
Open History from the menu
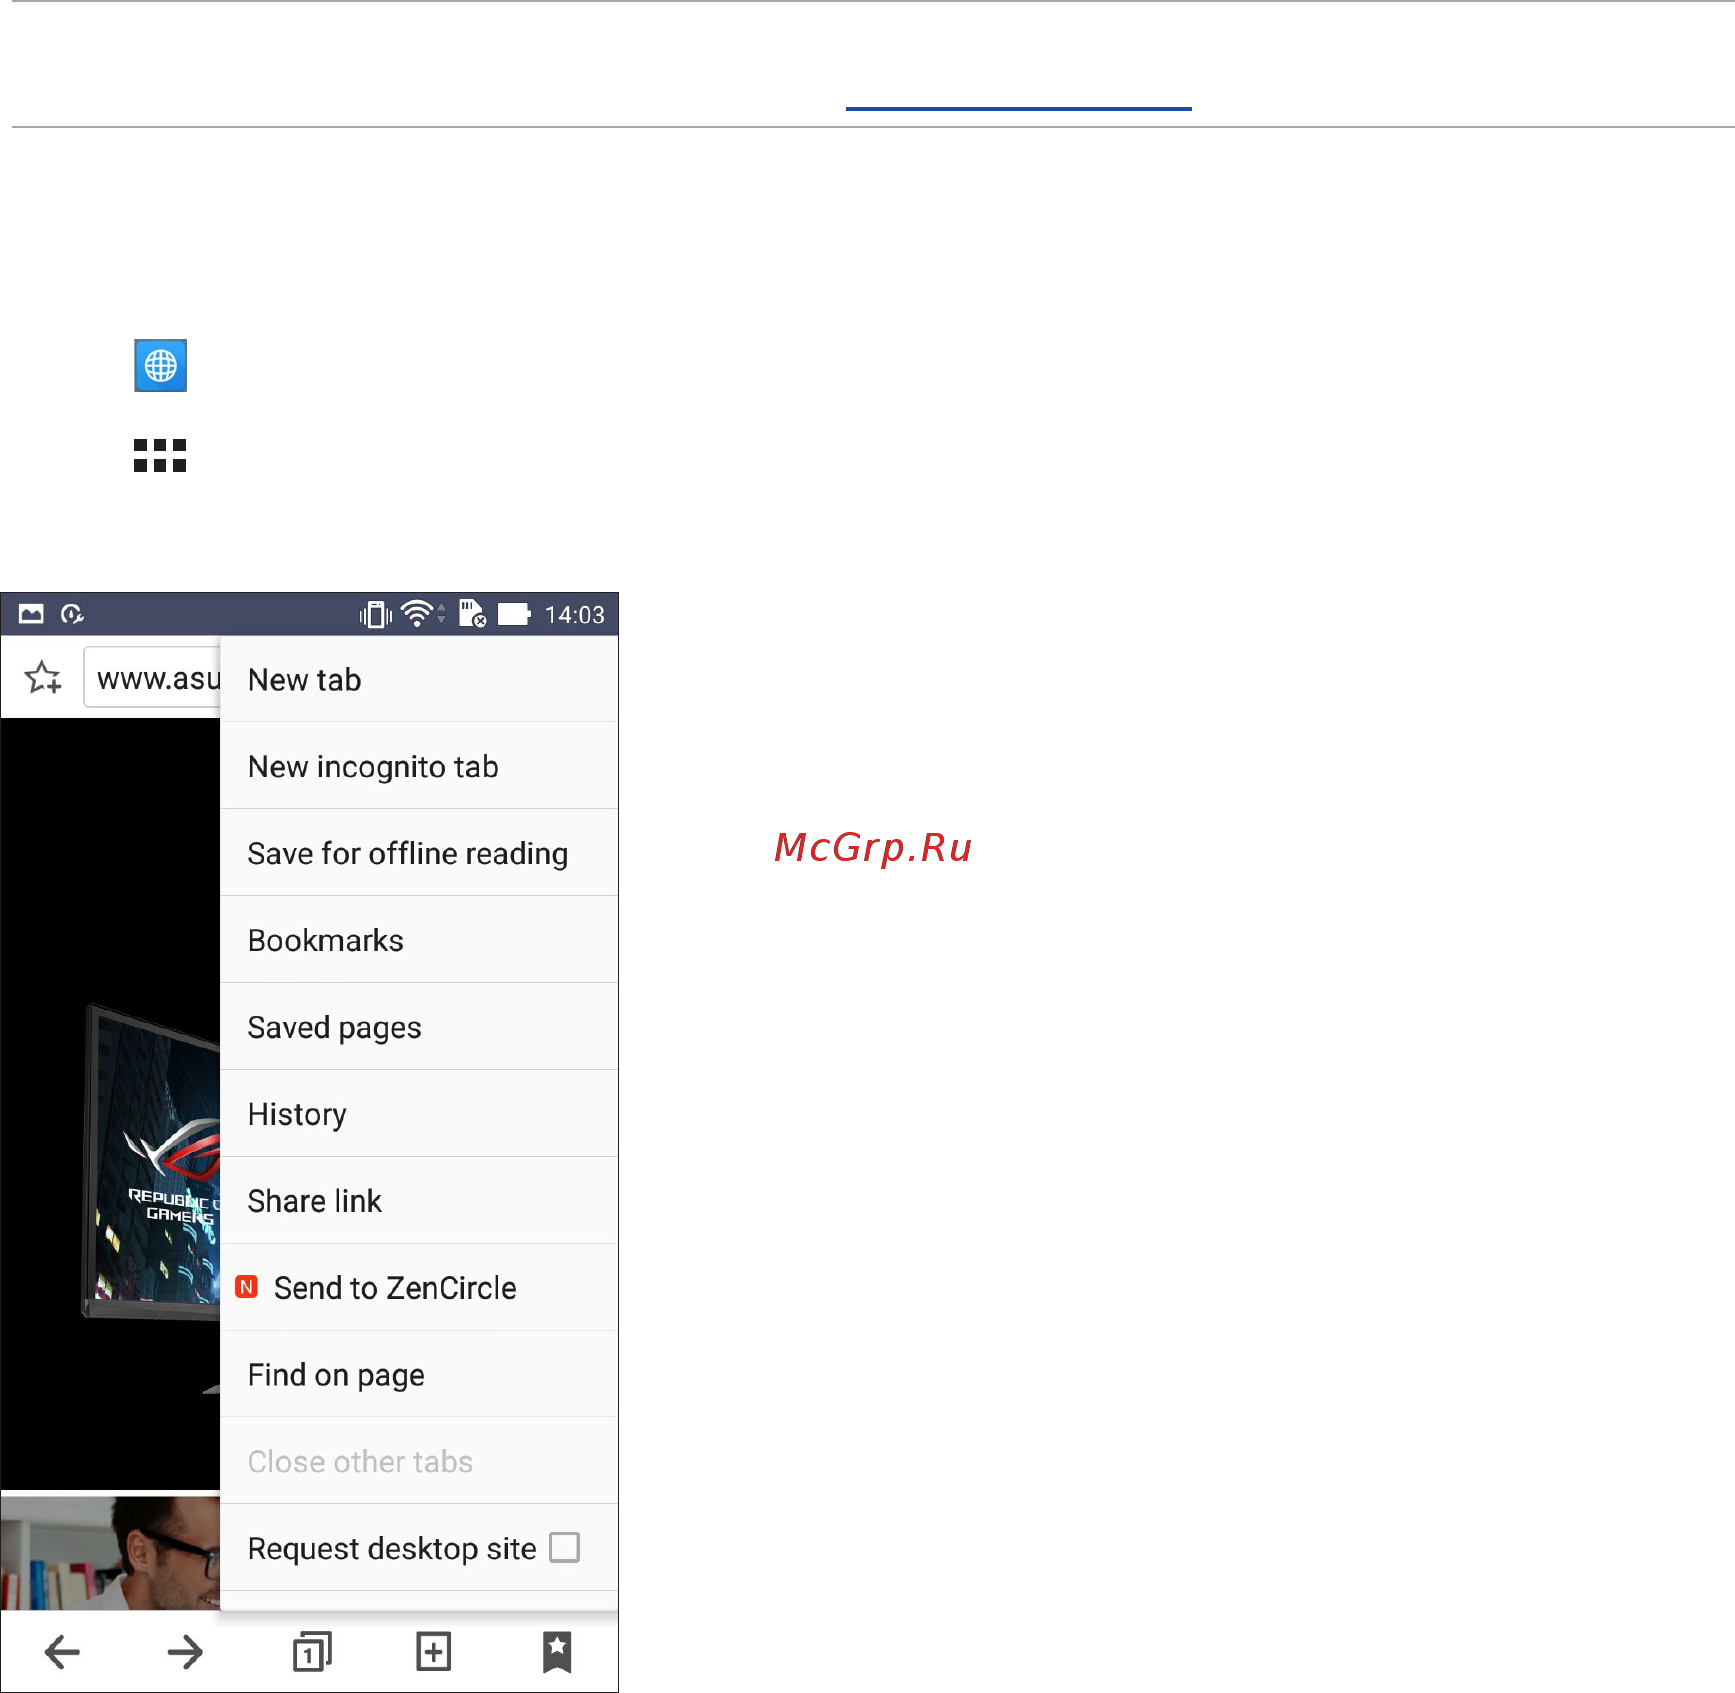click(419, 1114)
